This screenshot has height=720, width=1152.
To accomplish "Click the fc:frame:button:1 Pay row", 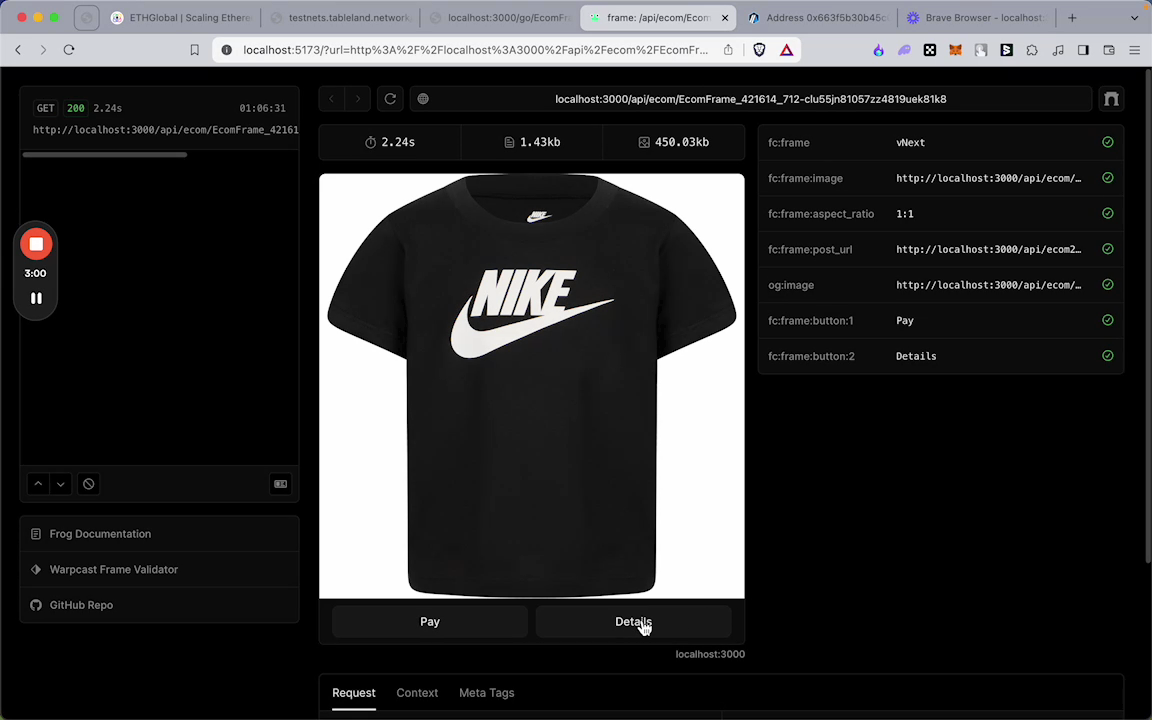I will (940, 320).
